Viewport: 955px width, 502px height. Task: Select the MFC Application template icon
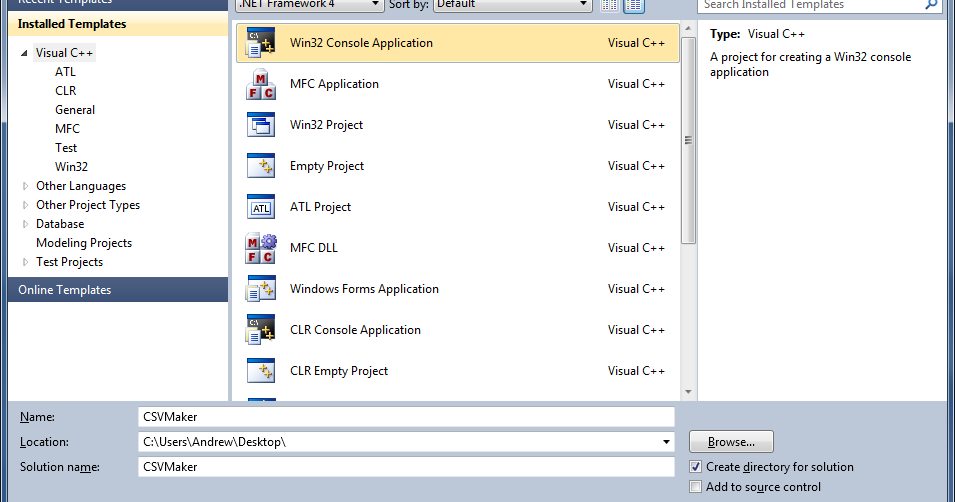tap(261, 84)
